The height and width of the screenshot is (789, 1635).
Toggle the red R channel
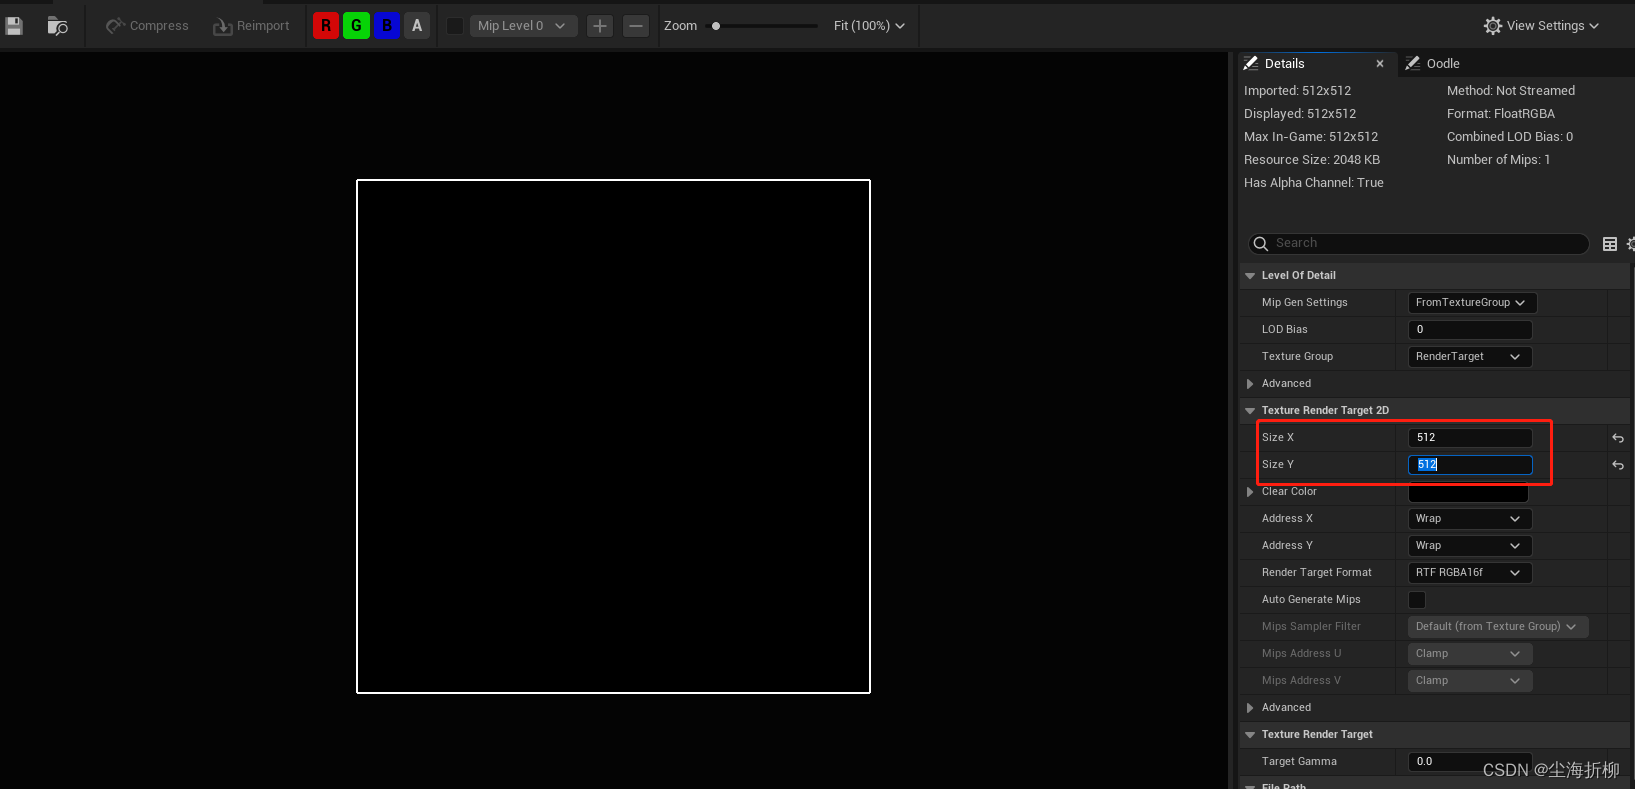tap(326, 26)
